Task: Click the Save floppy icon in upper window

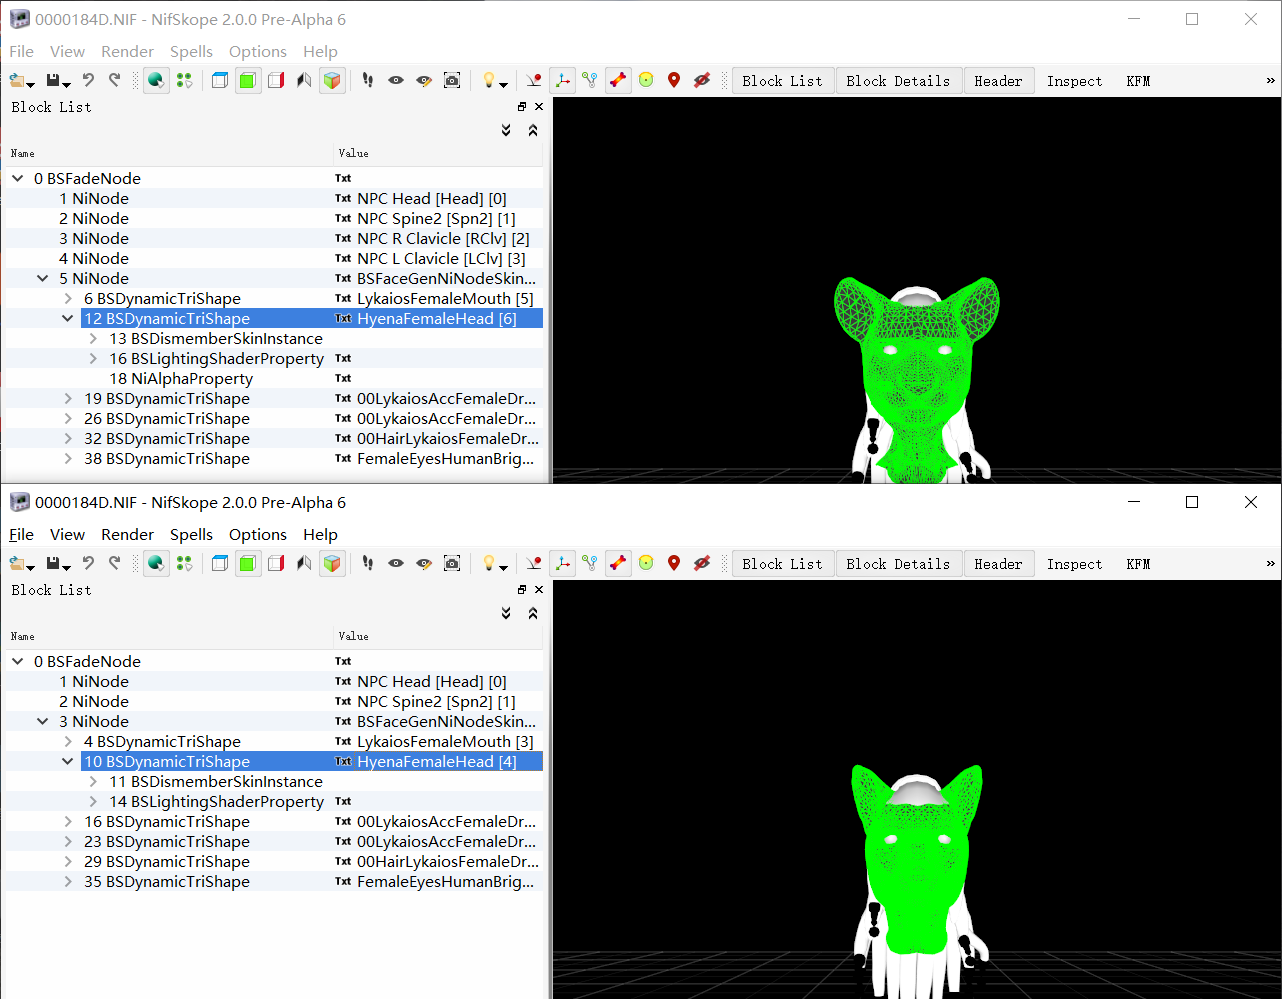Action: coord(54,81)
